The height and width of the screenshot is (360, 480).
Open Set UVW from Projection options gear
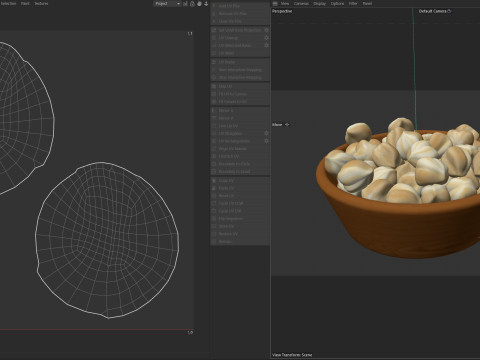pos(266,30)
